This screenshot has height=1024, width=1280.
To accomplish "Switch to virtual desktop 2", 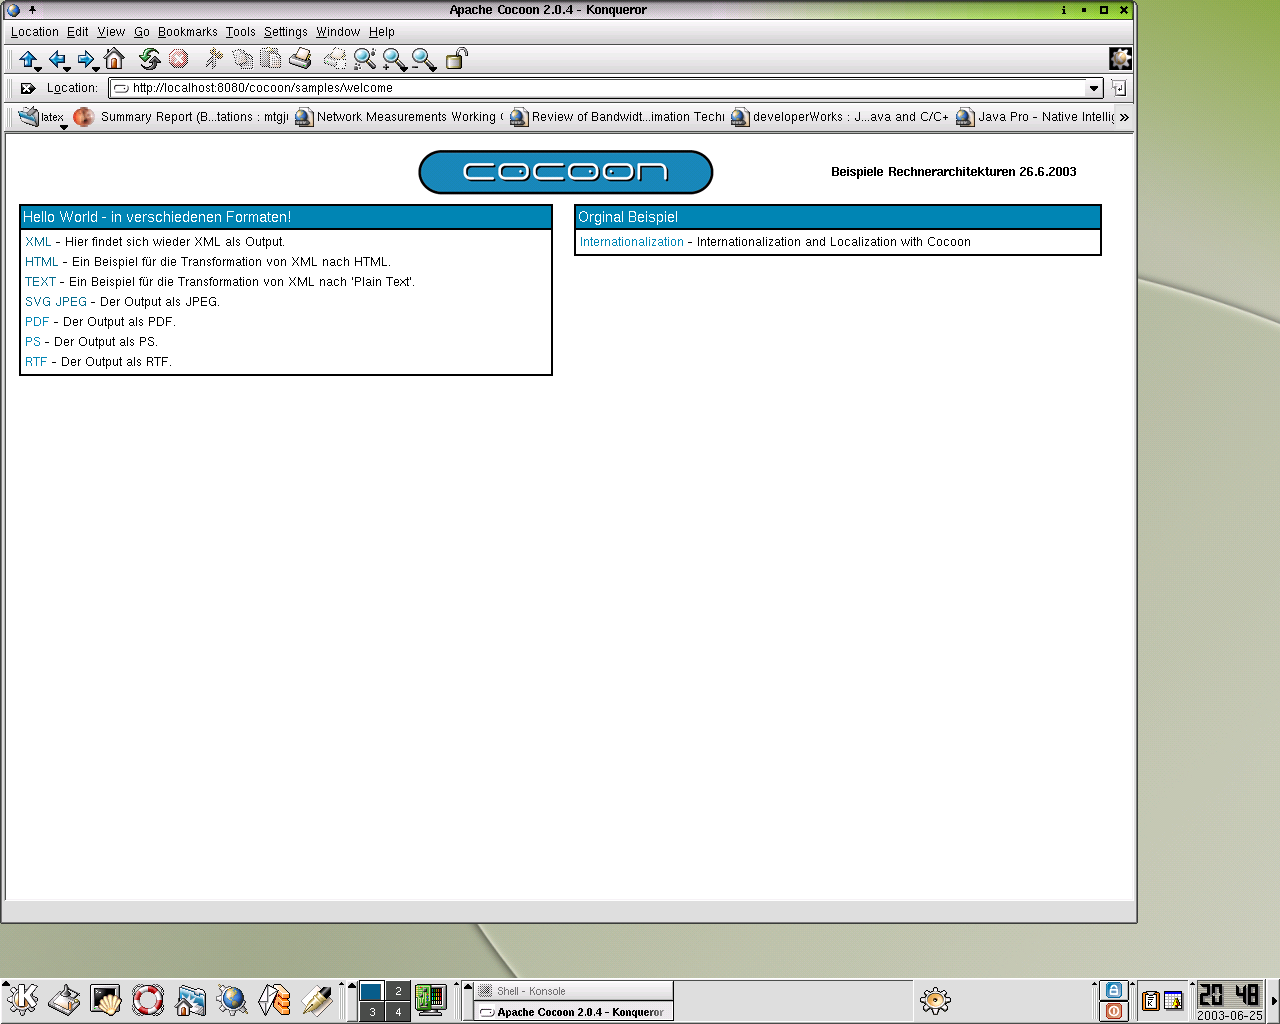I will tap(398, 991).
